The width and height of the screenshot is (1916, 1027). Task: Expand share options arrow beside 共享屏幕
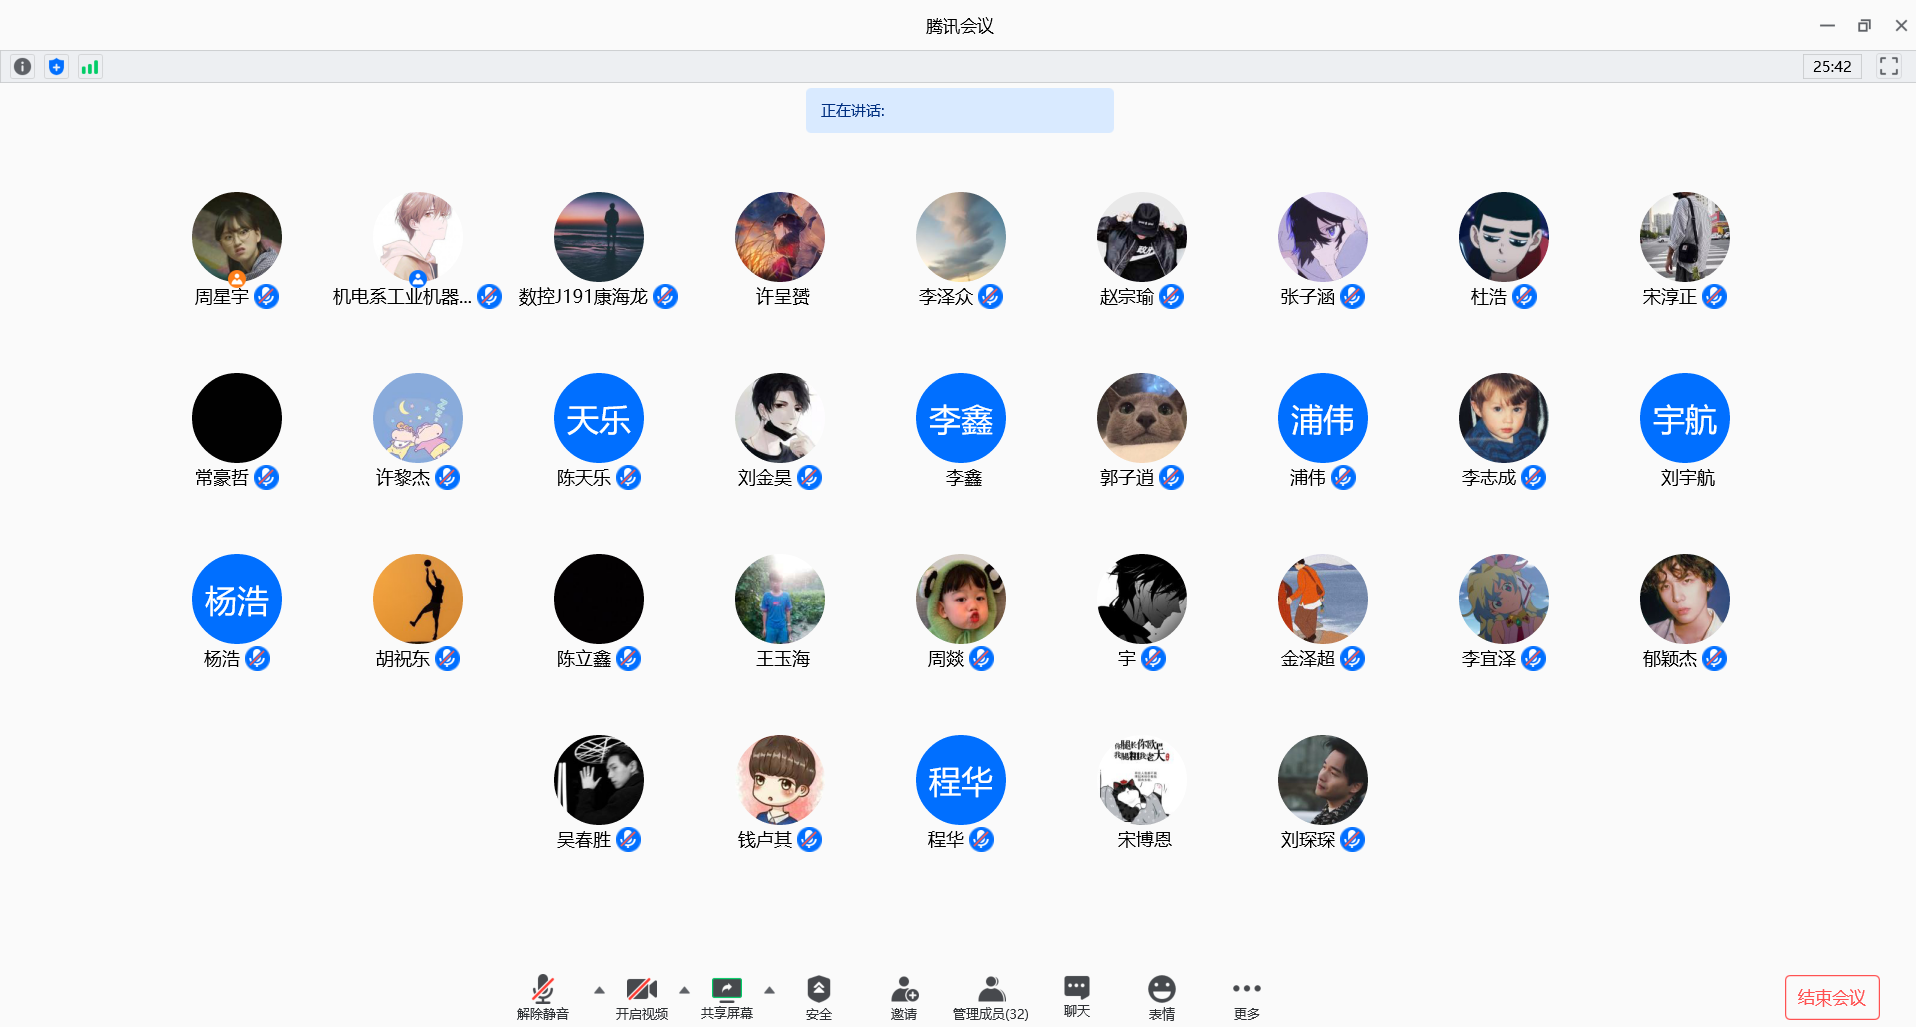tap(769, 990)
